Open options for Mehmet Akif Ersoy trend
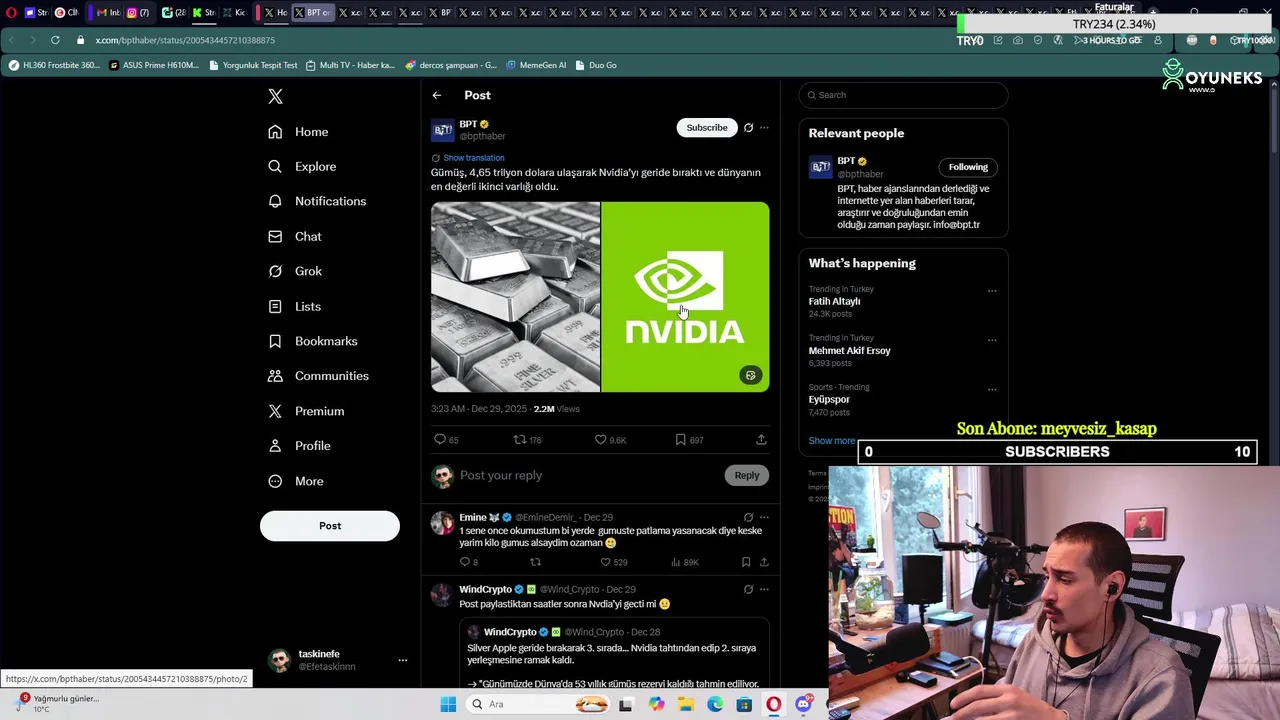The image size is (1280, 720). 992,340
